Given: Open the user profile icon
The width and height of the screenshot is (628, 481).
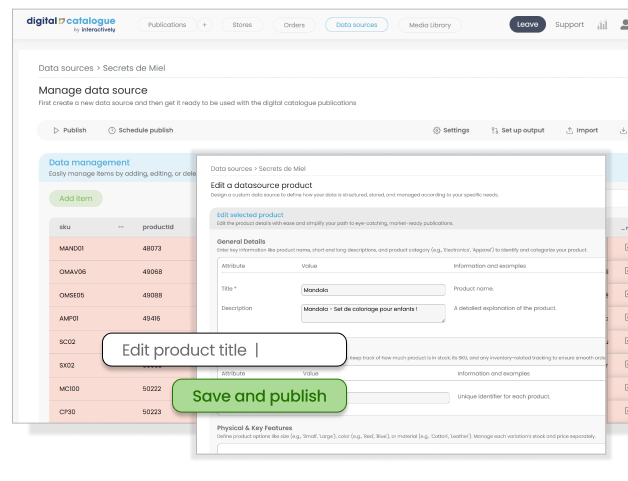Looking at the screenshot, I should [x=624, y=25].
